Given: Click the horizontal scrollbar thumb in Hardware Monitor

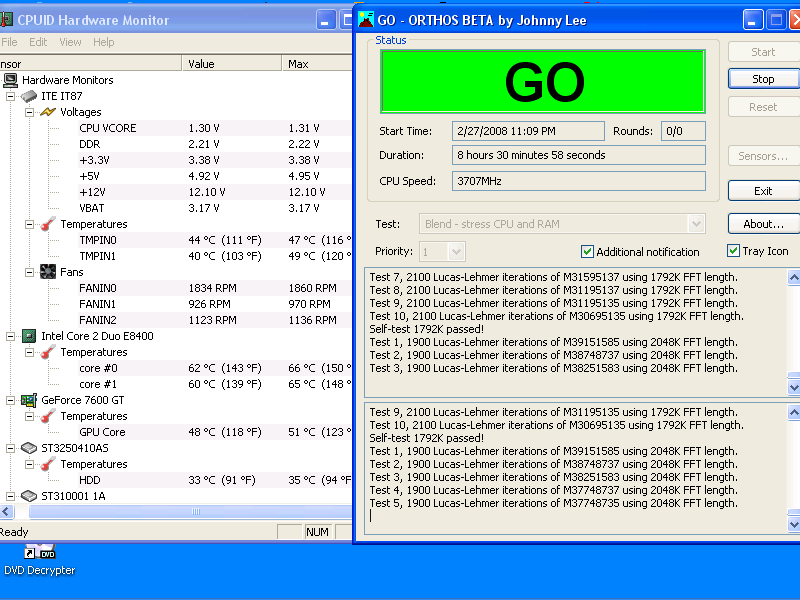Looking at the screenshot, I should coord(190,512).
